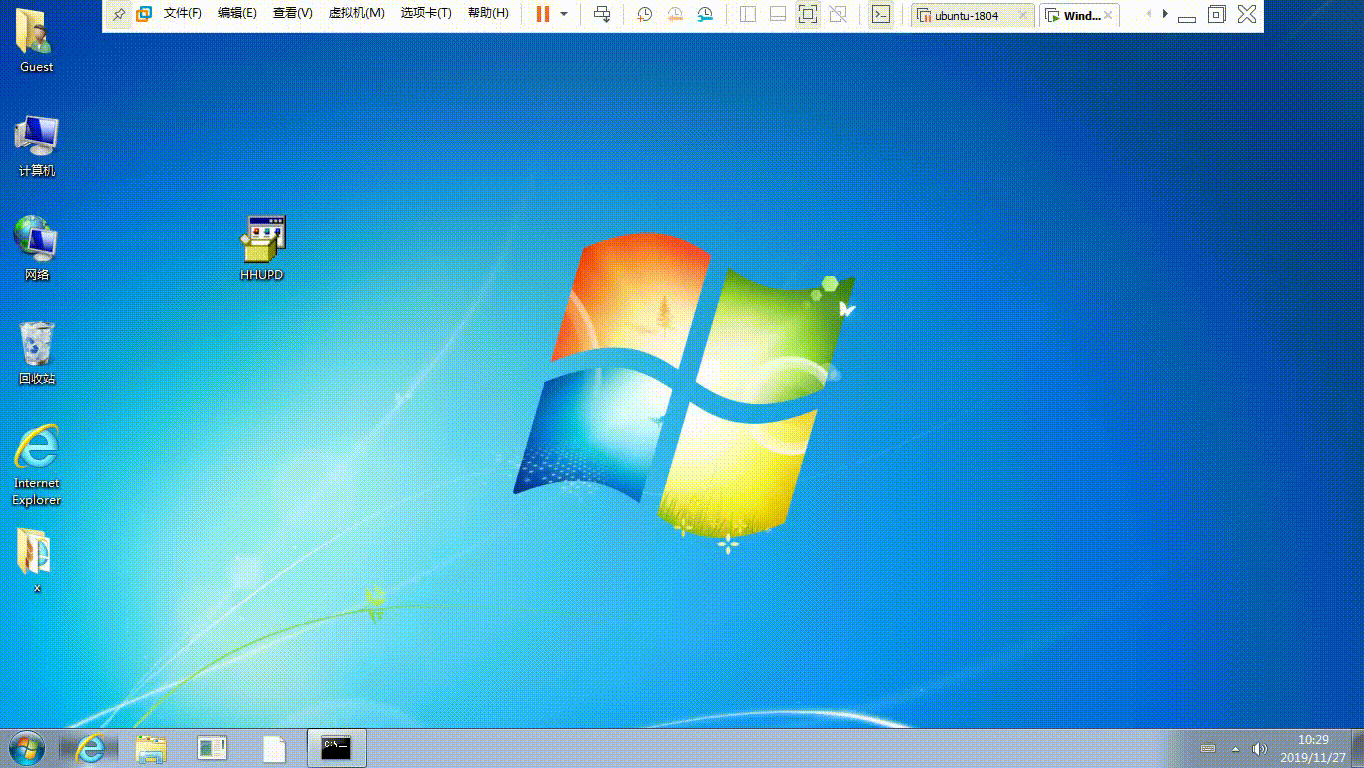
Task: Open the snapshot manager
Action: click(x=705, y=14)
